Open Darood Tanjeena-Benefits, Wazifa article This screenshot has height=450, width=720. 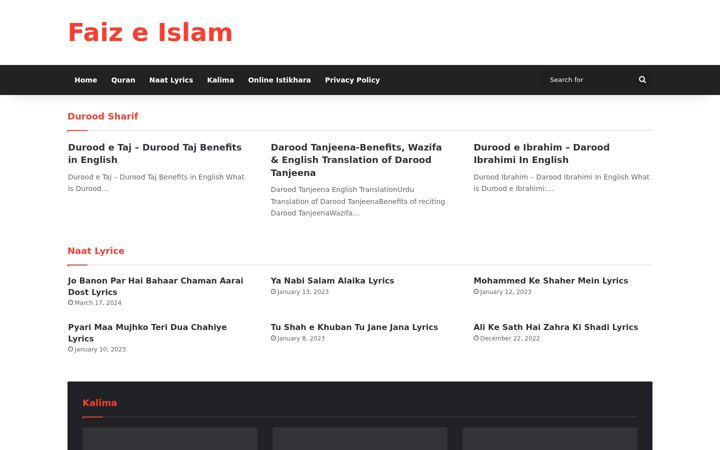[x=356, y=160]
